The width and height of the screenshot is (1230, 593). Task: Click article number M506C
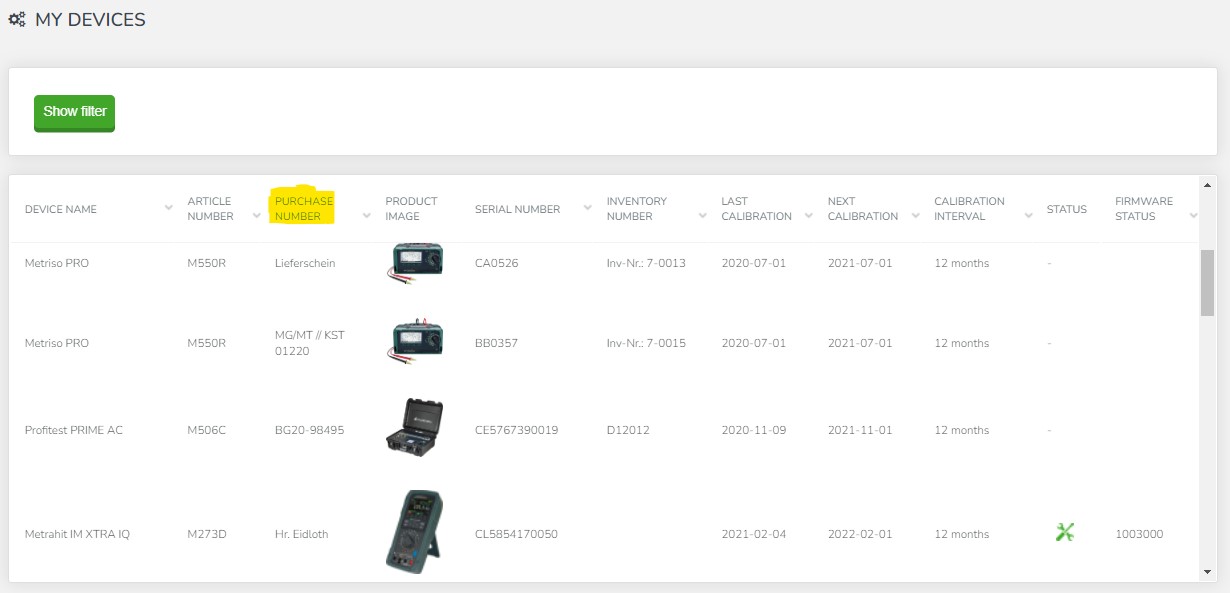coord(207,430)
